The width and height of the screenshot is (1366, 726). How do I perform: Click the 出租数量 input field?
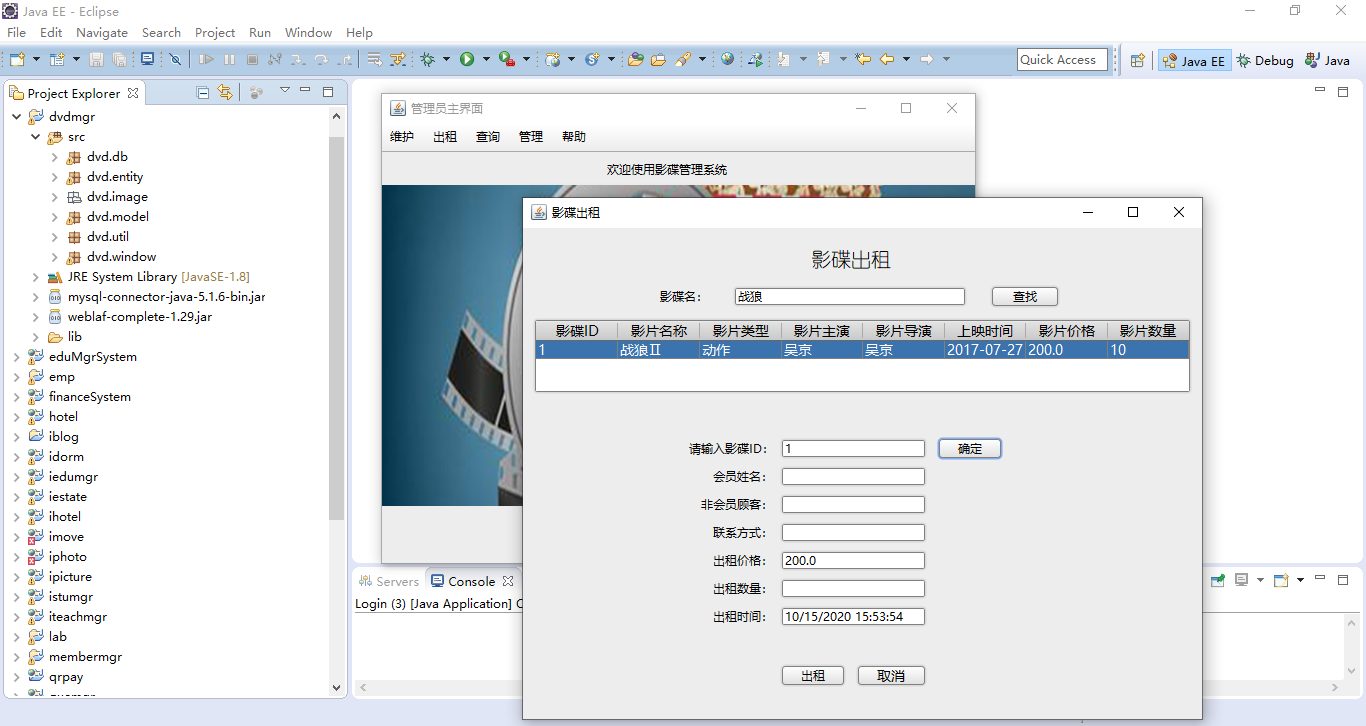[x=853, y=589]
